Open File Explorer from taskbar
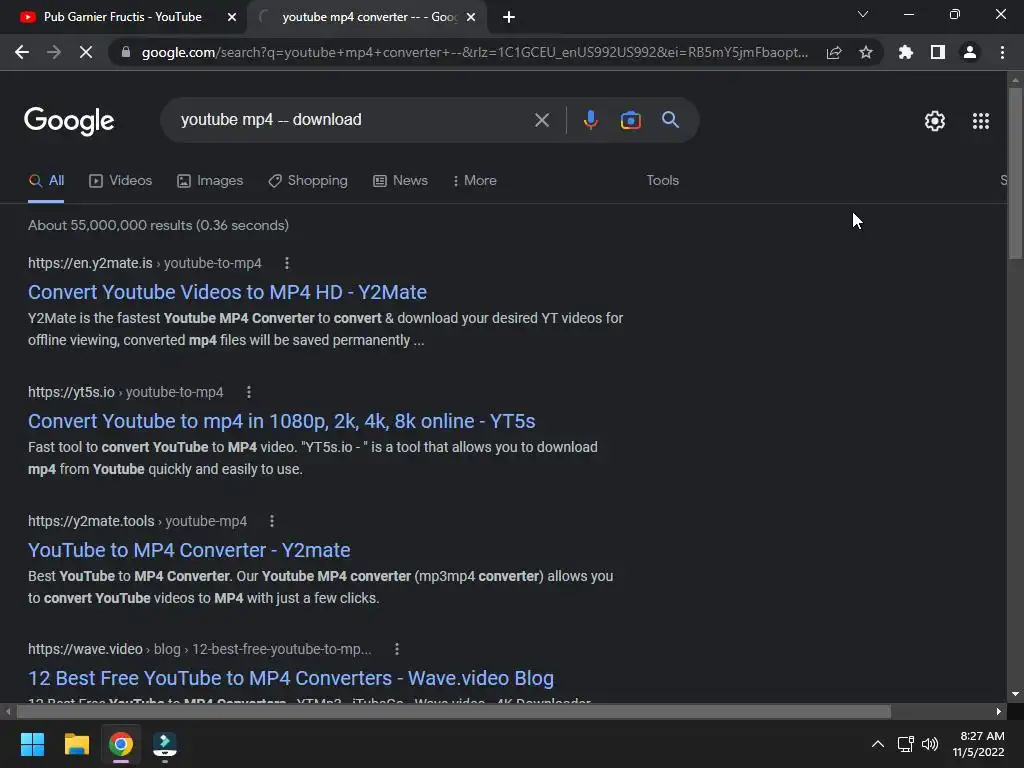Image resolution: width=1024 pixels, height=768 pixels. click(76, 744)
